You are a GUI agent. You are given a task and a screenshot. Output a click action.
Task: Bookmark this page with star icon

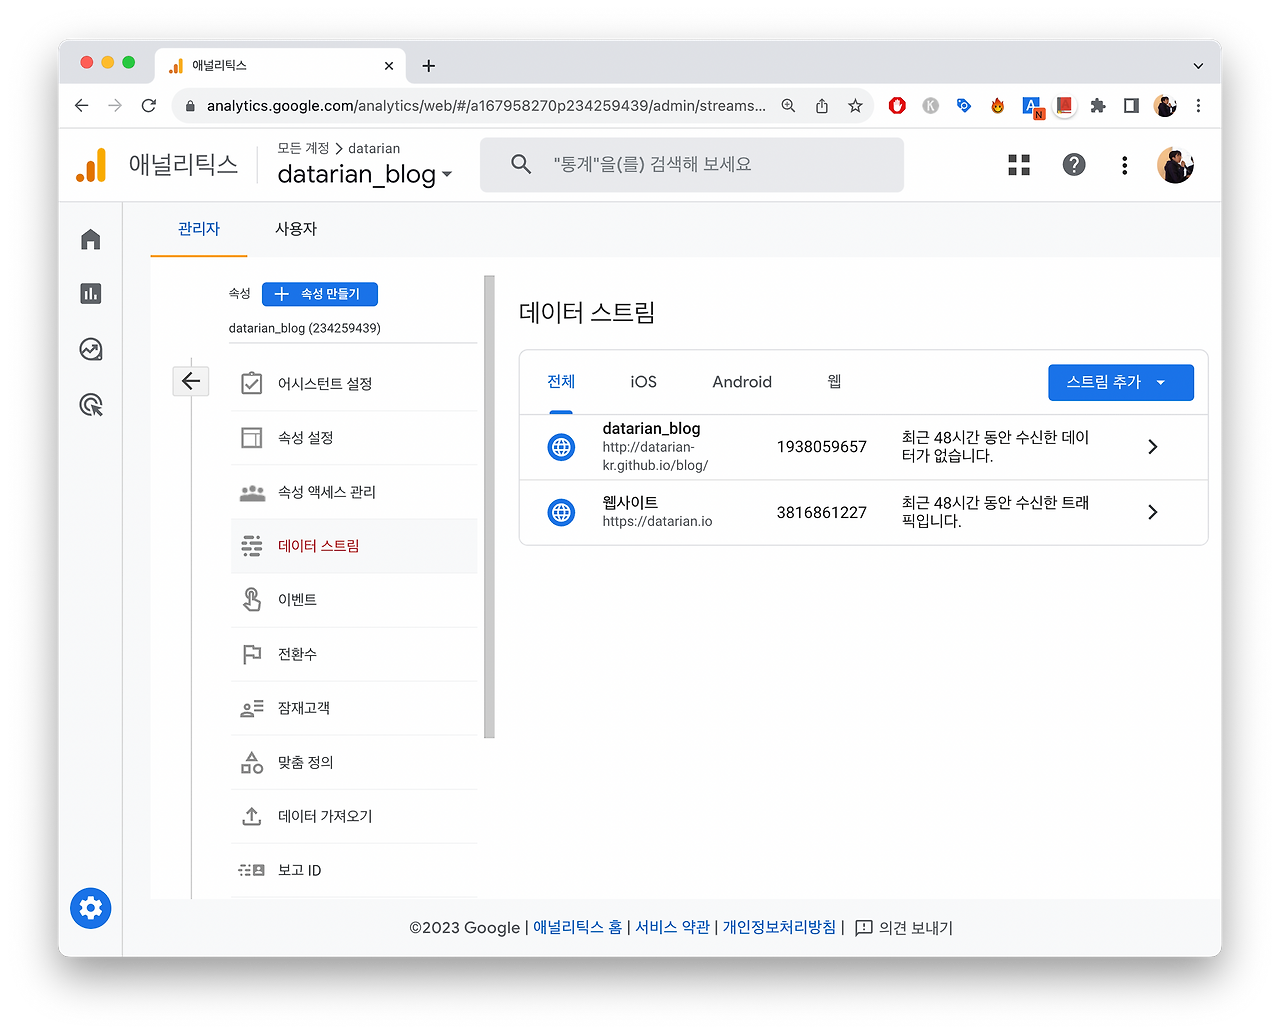point(855,106)
